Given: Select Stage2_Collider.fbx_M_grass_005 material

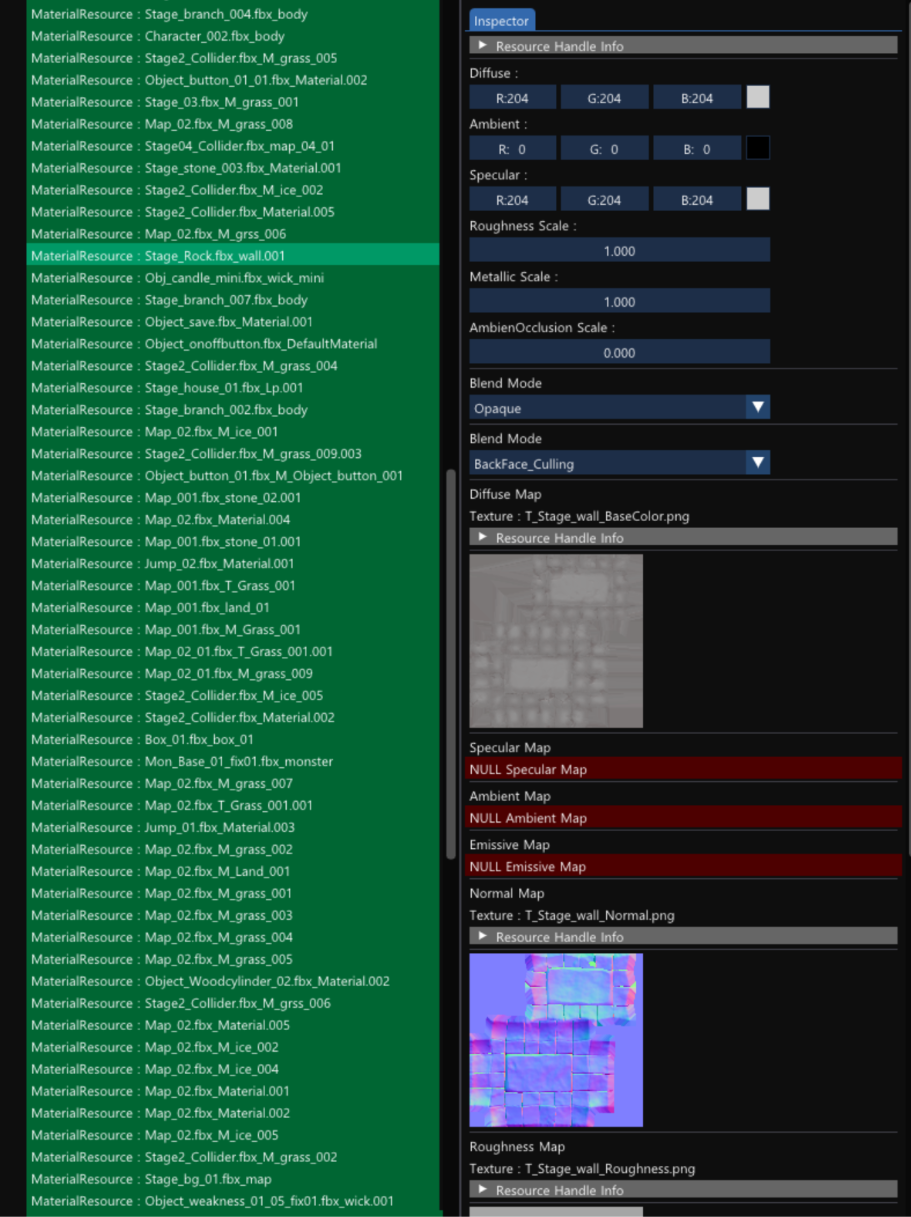Looking at the screenshot, I should [x=233, y=58].
